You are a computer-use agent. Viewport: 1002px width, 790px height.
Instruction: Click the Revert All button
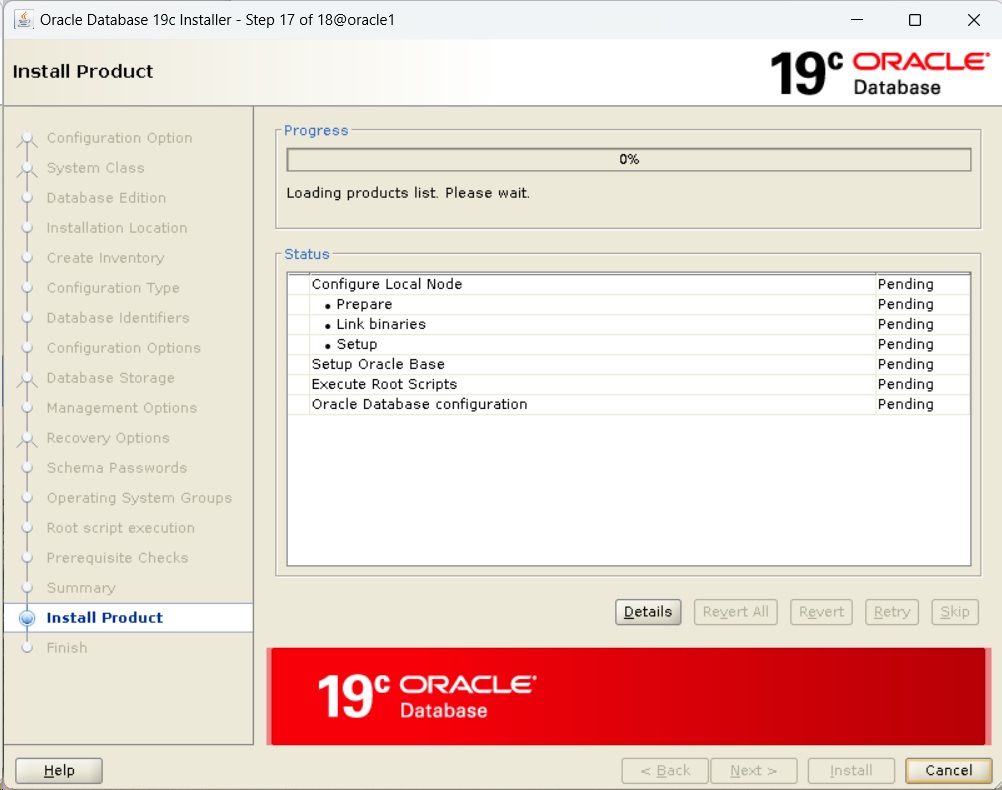pyautogui.click(x=735, y=612)
